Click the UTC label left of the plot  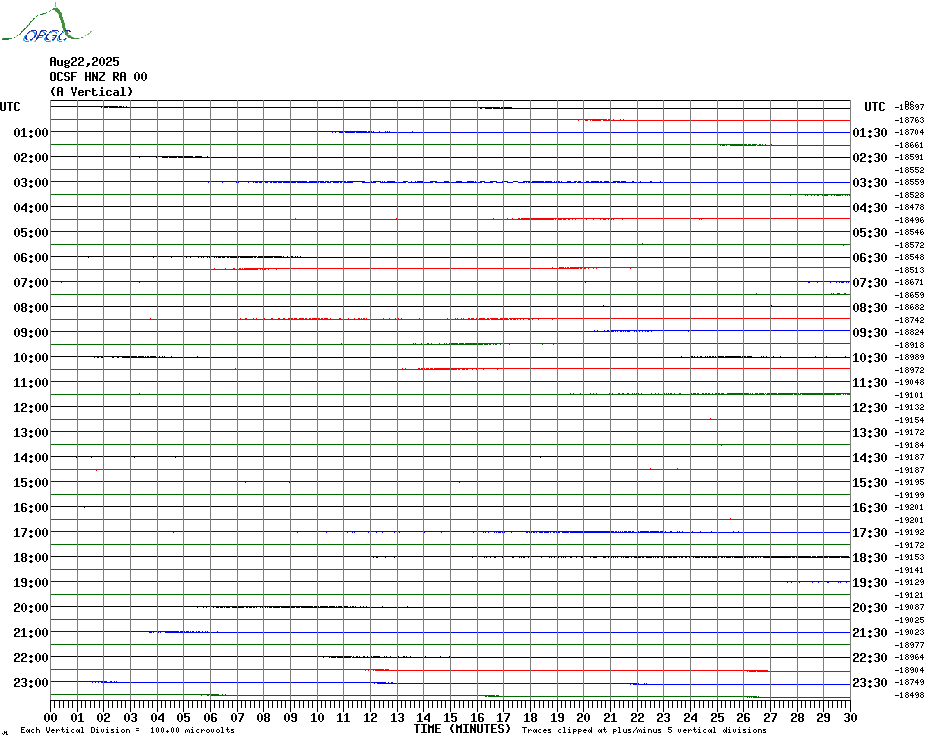click(x=10, y=107)
